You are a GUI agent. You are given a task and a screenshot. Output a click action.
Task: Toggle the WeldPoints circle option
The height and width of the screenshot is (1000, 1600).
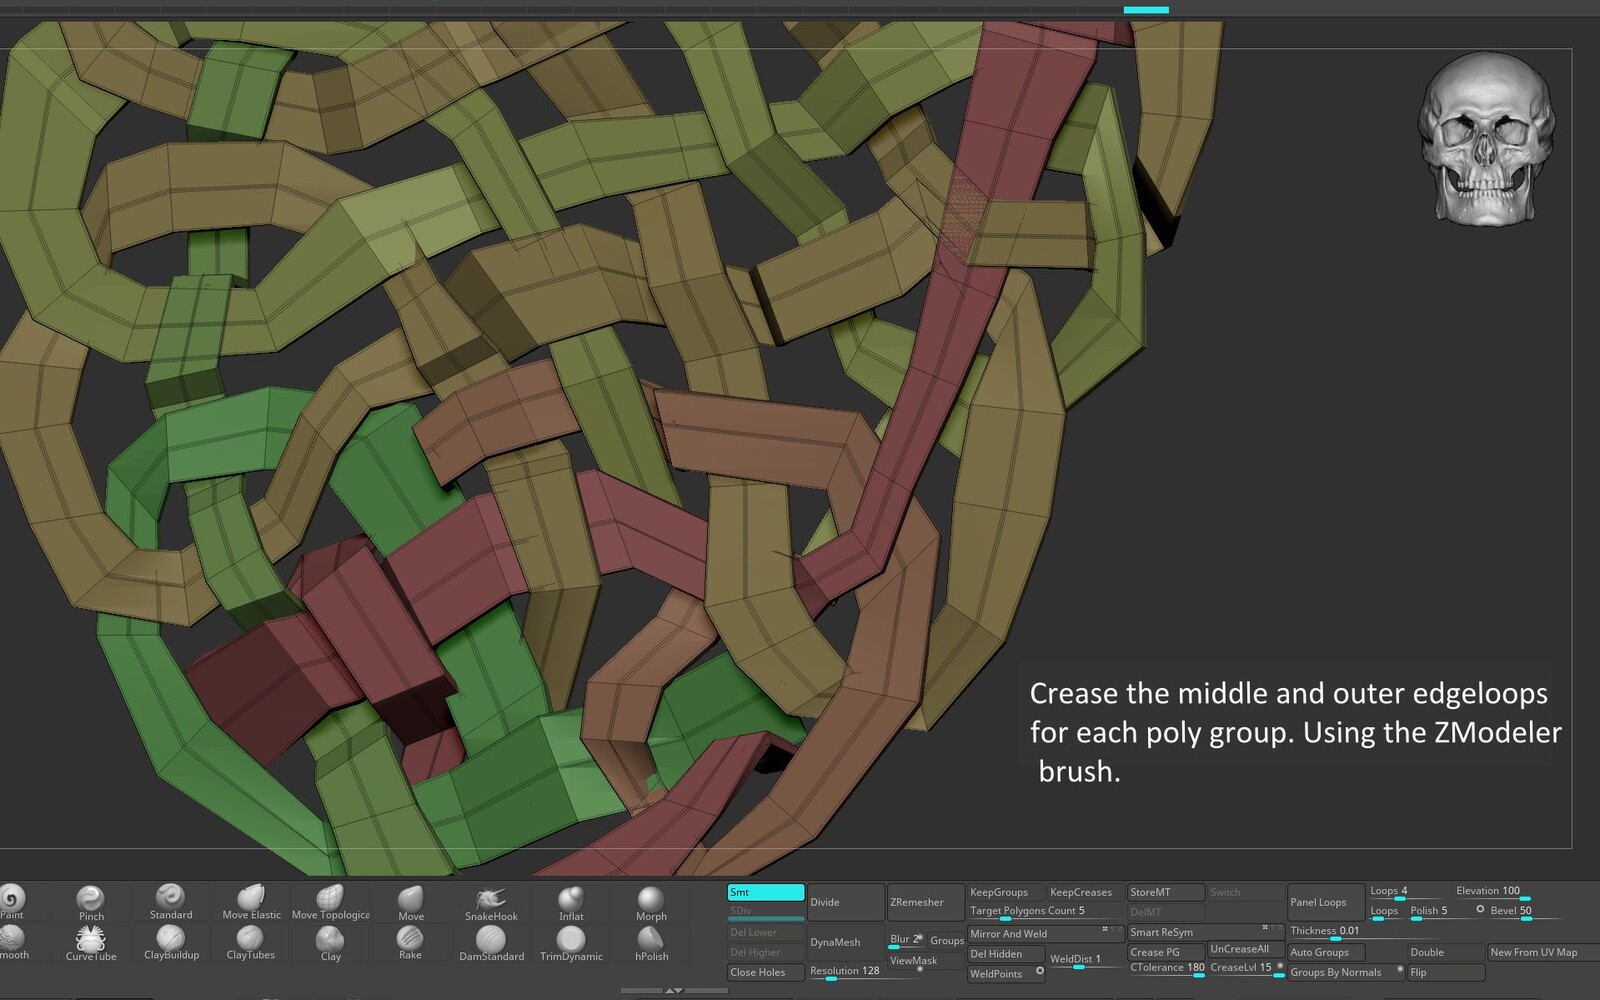pos(1040,971)
